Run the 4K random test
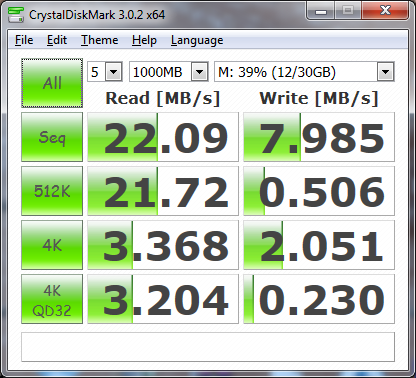 pos(52,245)
